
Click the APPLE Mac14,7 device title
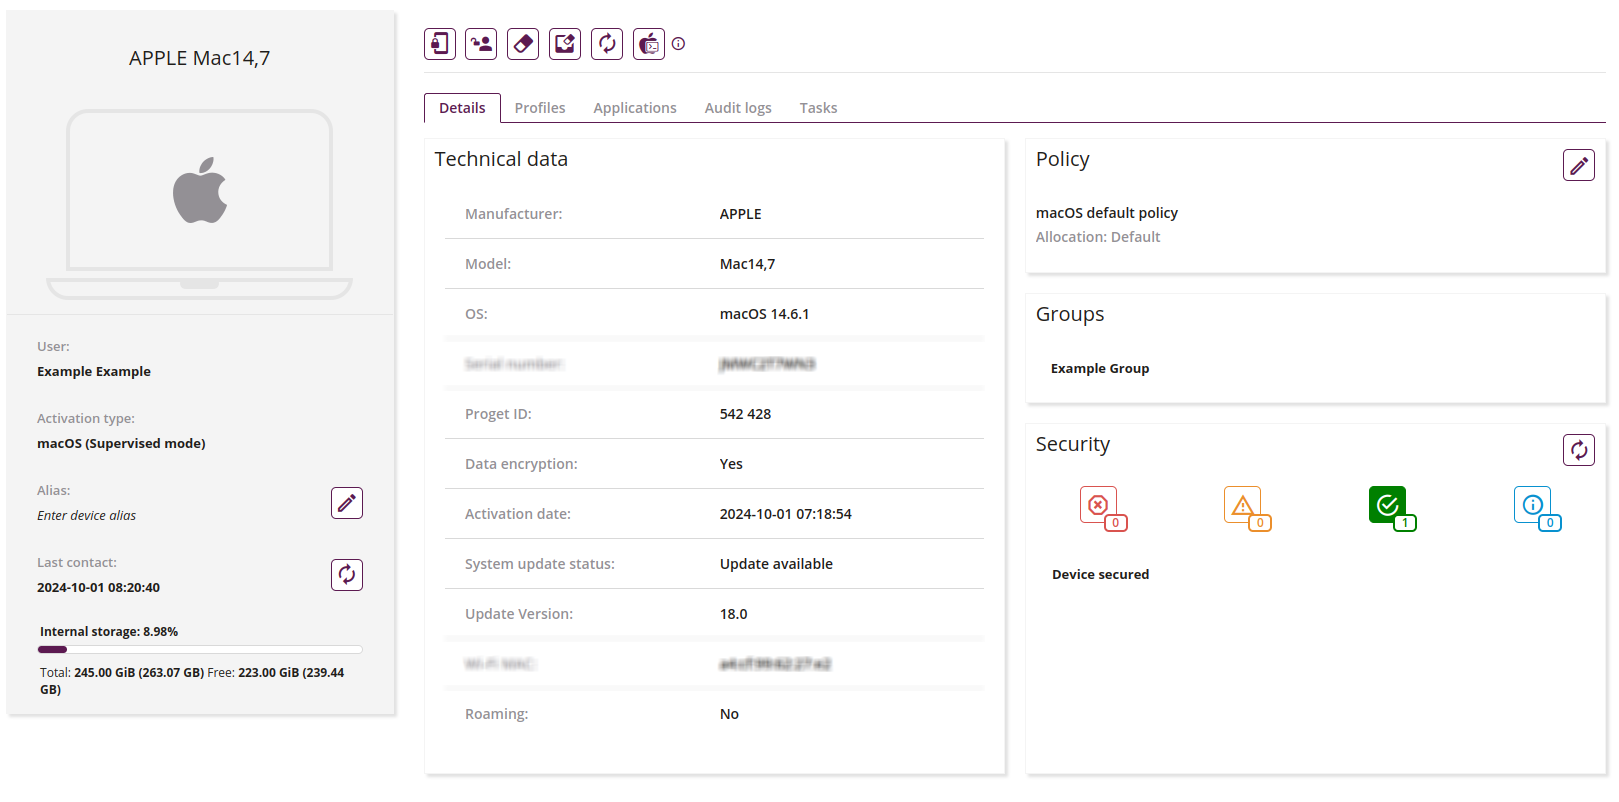199,58
